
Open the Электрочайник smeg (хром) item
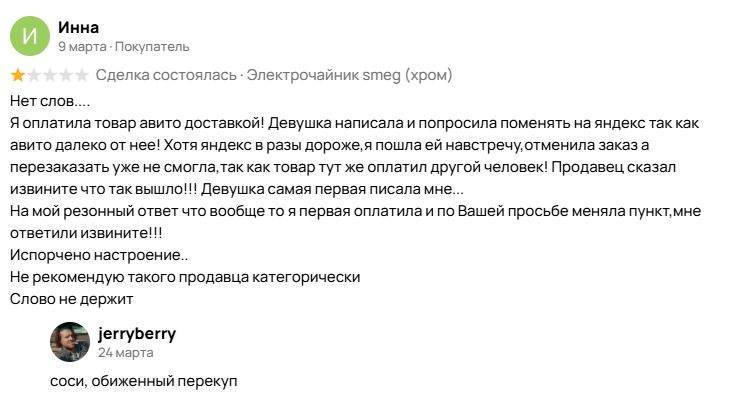point(349,75)
